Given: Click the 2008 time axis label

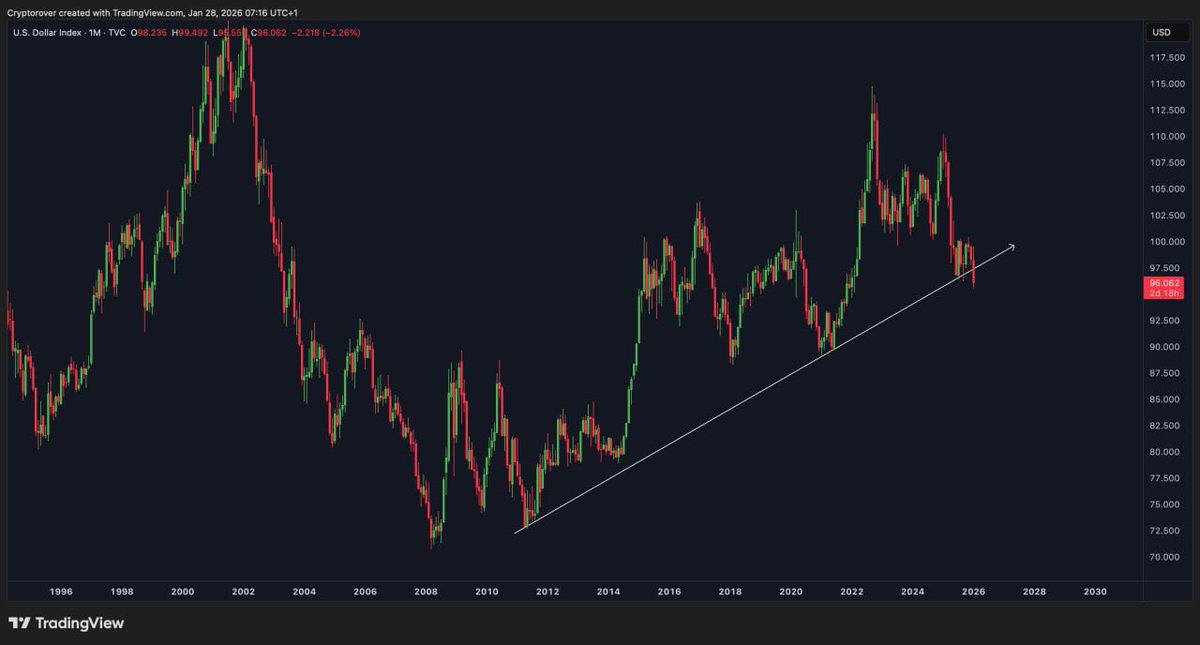Looking at the screenshot, I should tap(426, 592).
